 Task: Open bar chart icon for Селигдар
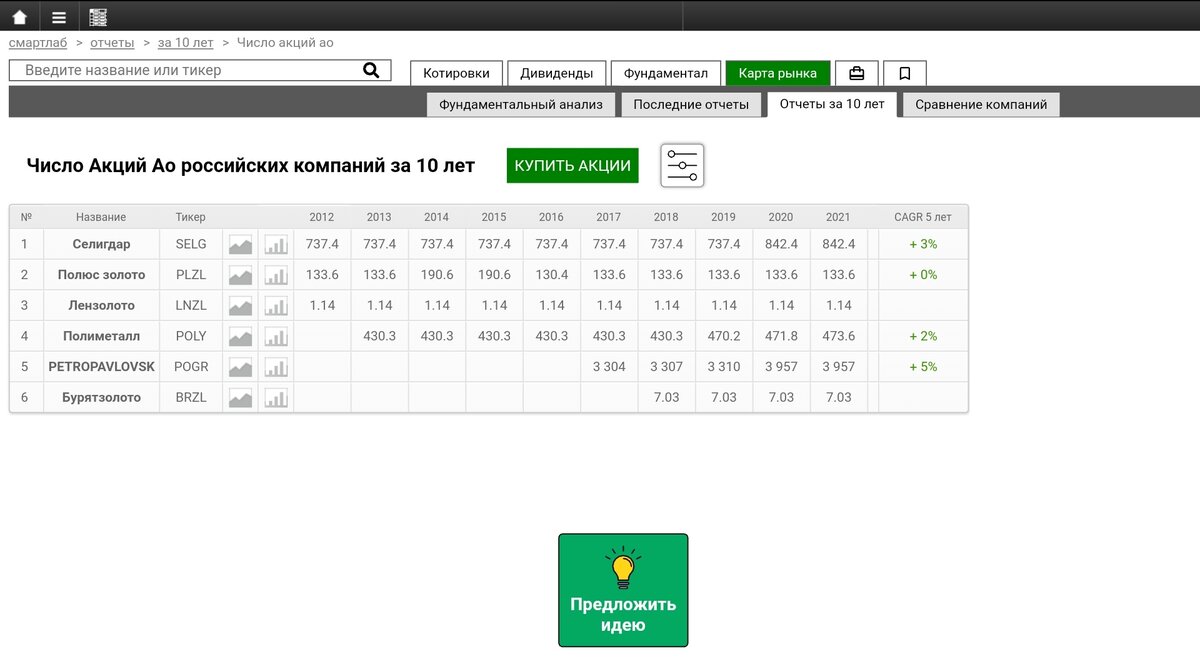pos(276,244)
